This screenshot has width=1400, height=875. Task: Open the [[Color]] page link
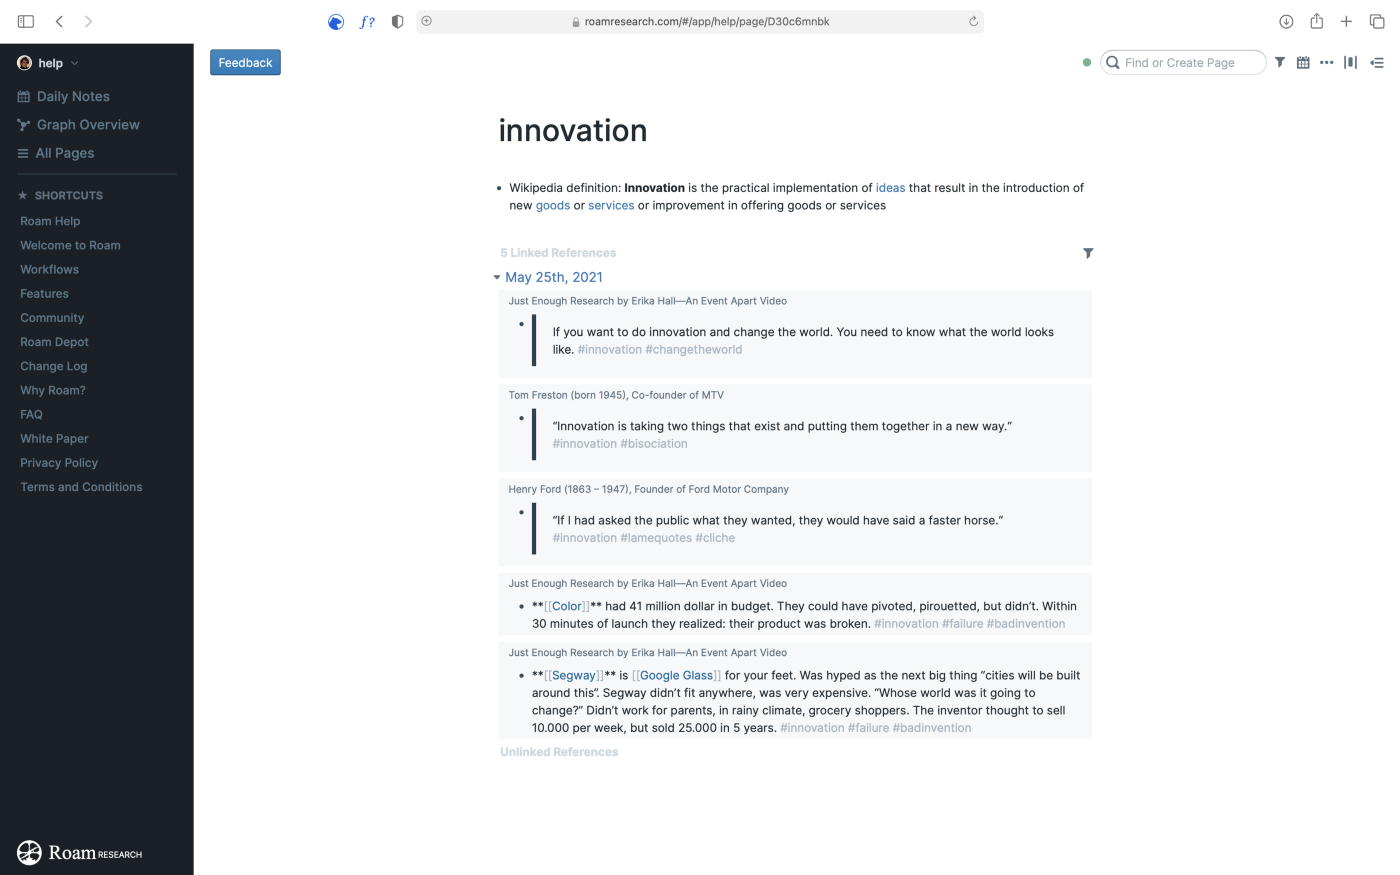567,606
